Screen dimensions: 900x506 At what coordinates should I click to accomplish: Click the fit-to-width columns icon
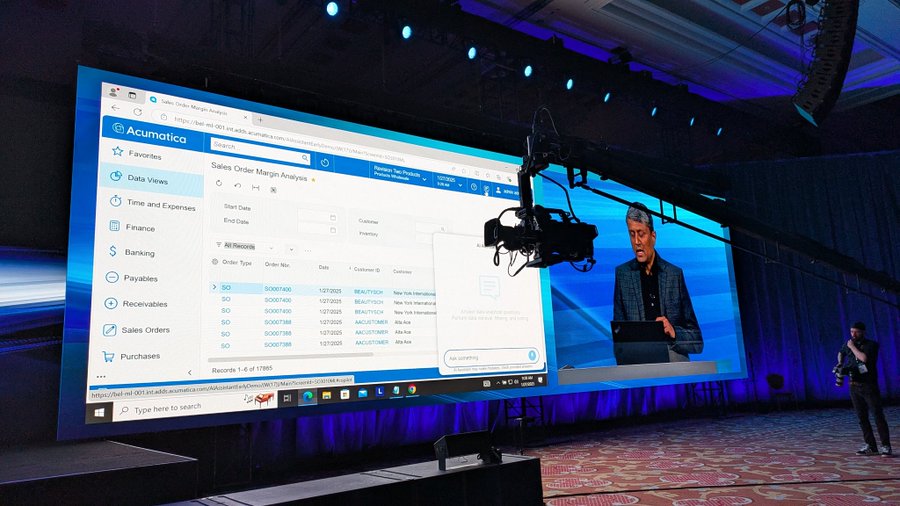[256, 187]
